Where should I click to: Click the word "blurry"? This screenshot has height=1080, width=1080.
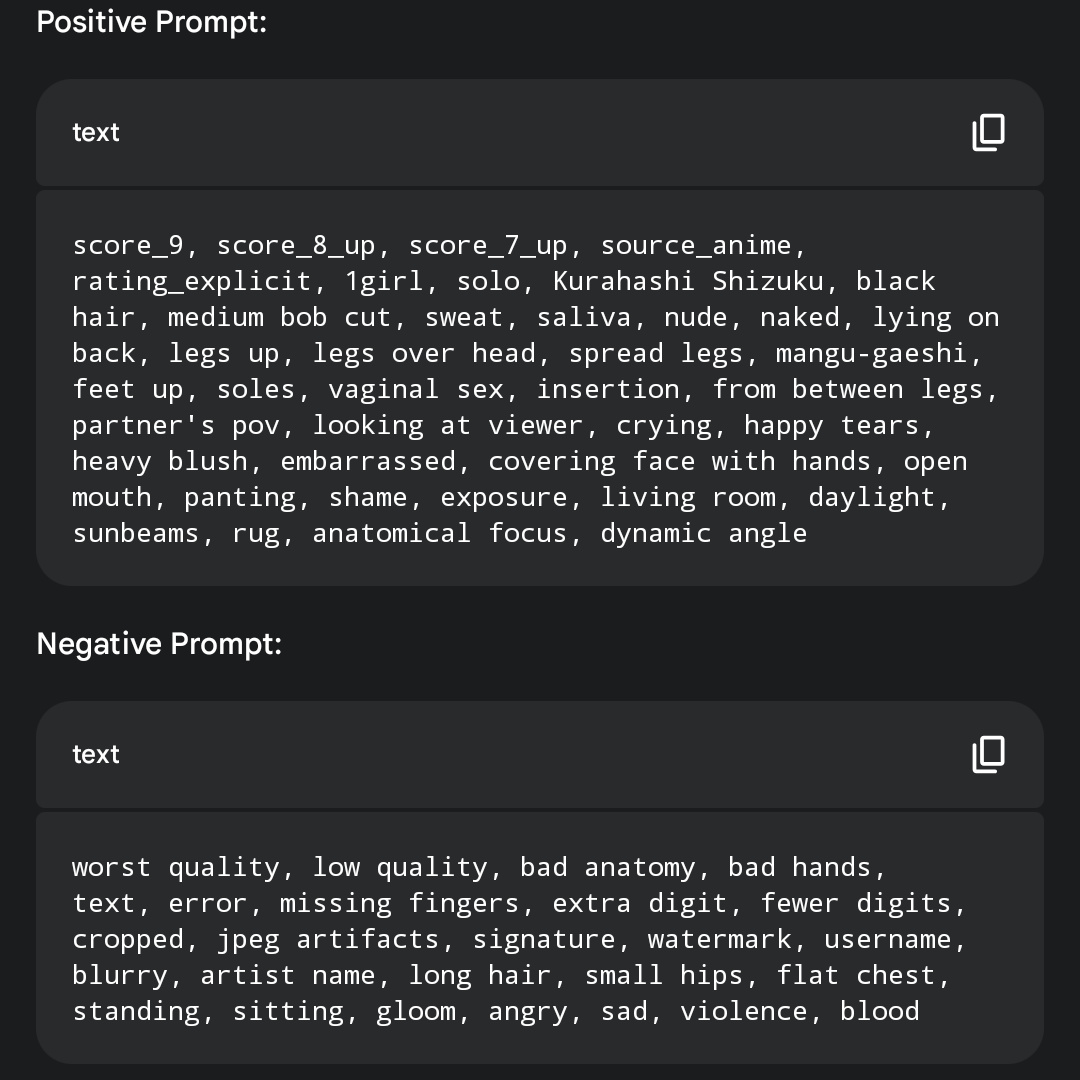120,975
